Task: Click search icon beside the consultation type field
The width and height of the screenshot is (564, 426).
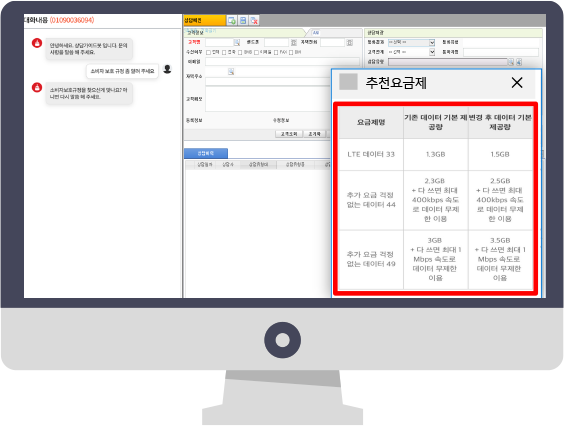Action: tap(510, 62)
